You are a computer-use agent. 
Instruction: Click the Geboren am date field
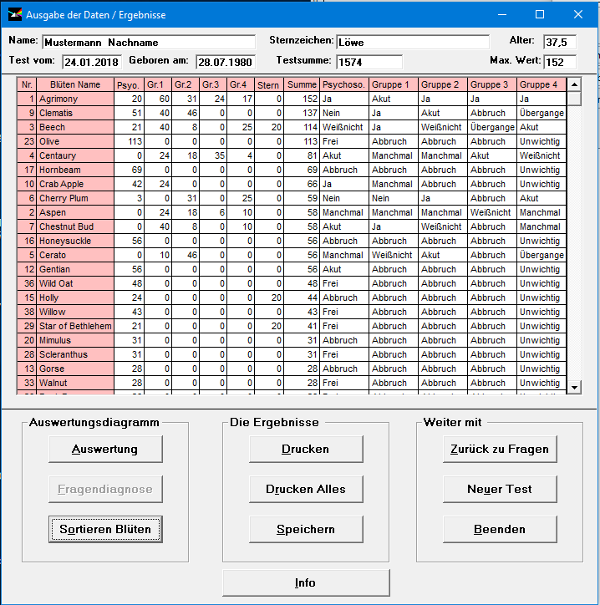point(226,62)
